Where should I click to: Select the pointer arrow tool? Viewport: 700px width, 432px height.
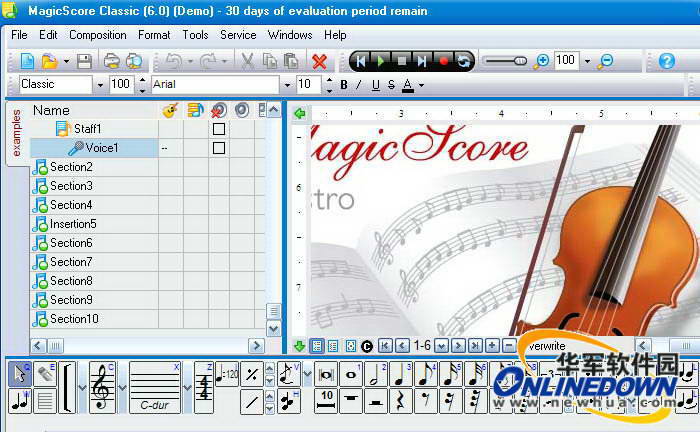tap(20, 374)
